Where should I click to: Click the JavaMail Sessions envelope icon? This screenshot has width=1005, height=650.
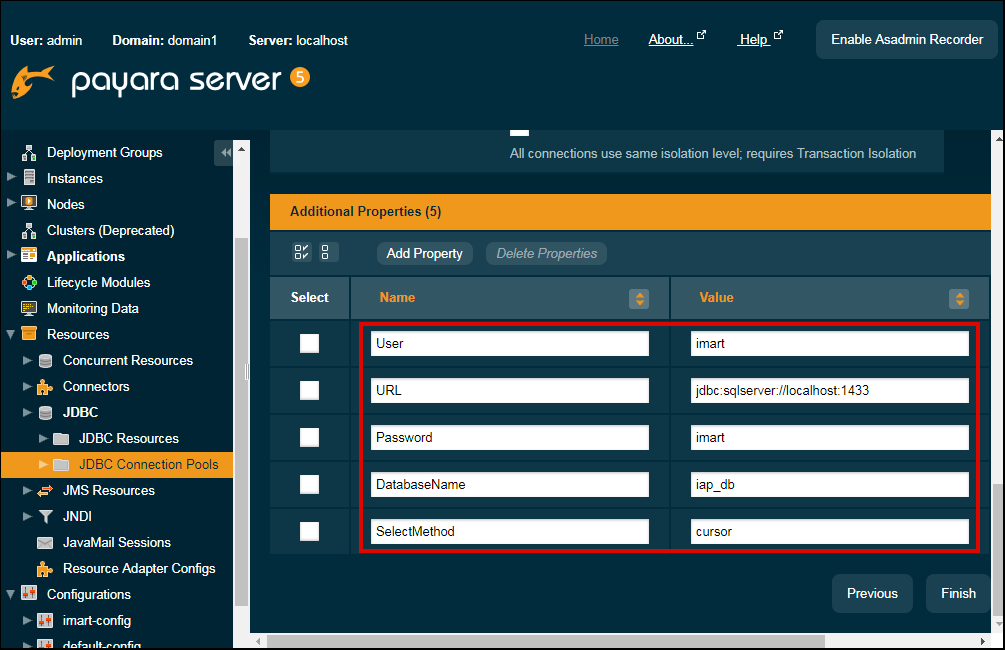pos(45,542)
